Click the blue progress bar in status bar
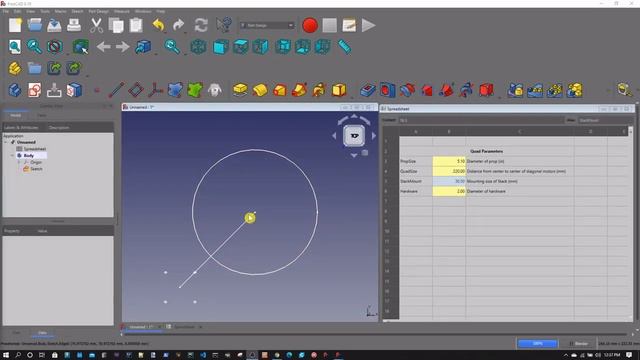This screenshot has height=360, width=640. tap(537, 344)
